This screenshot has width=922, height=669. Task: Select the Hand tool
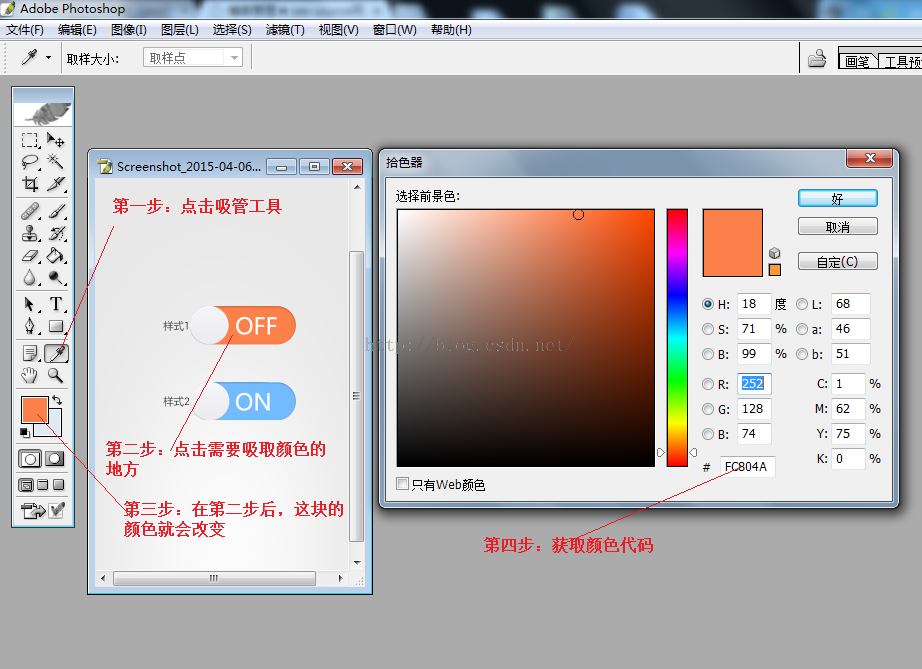tap(29, 376)
